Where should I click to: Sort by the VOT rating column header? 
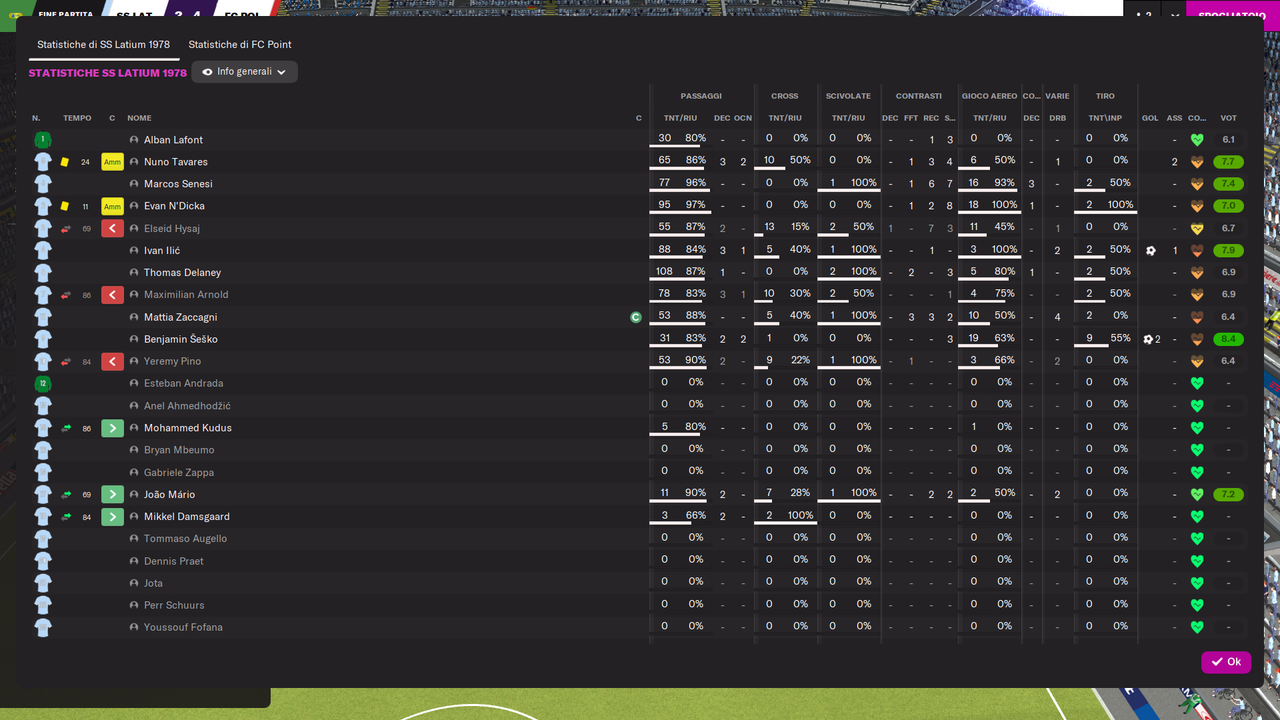(1228, 118)
